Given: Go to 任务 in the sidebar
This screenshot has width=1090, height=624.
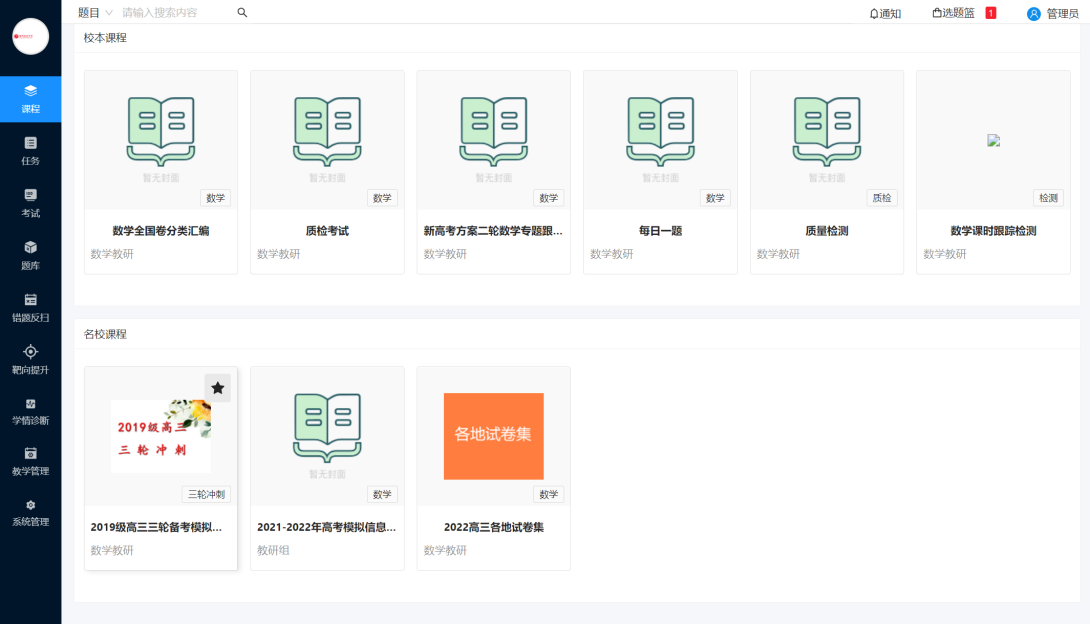Looking at the screenshot, I should (31, 151).
